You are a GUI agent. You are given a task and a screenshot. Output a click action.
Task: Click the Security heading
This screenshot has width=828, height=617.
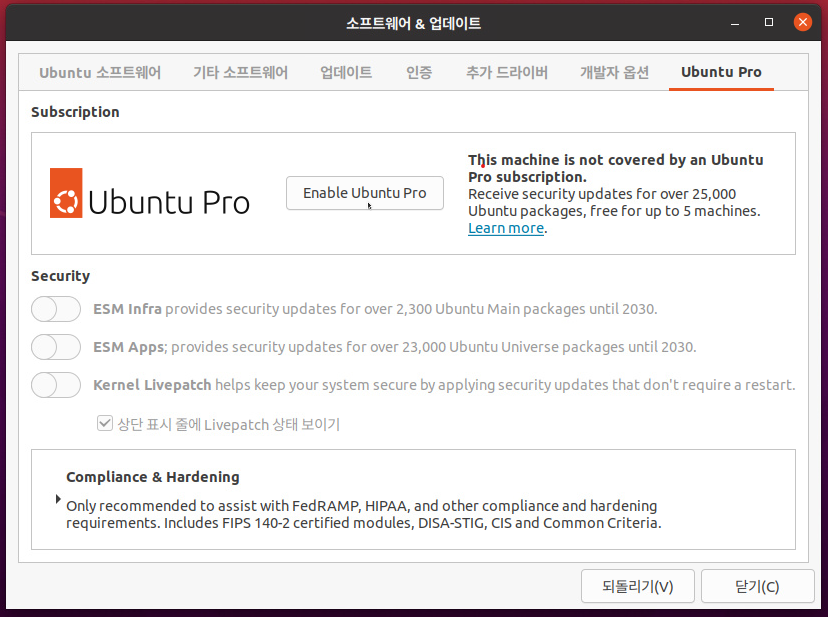click(60, 276)
